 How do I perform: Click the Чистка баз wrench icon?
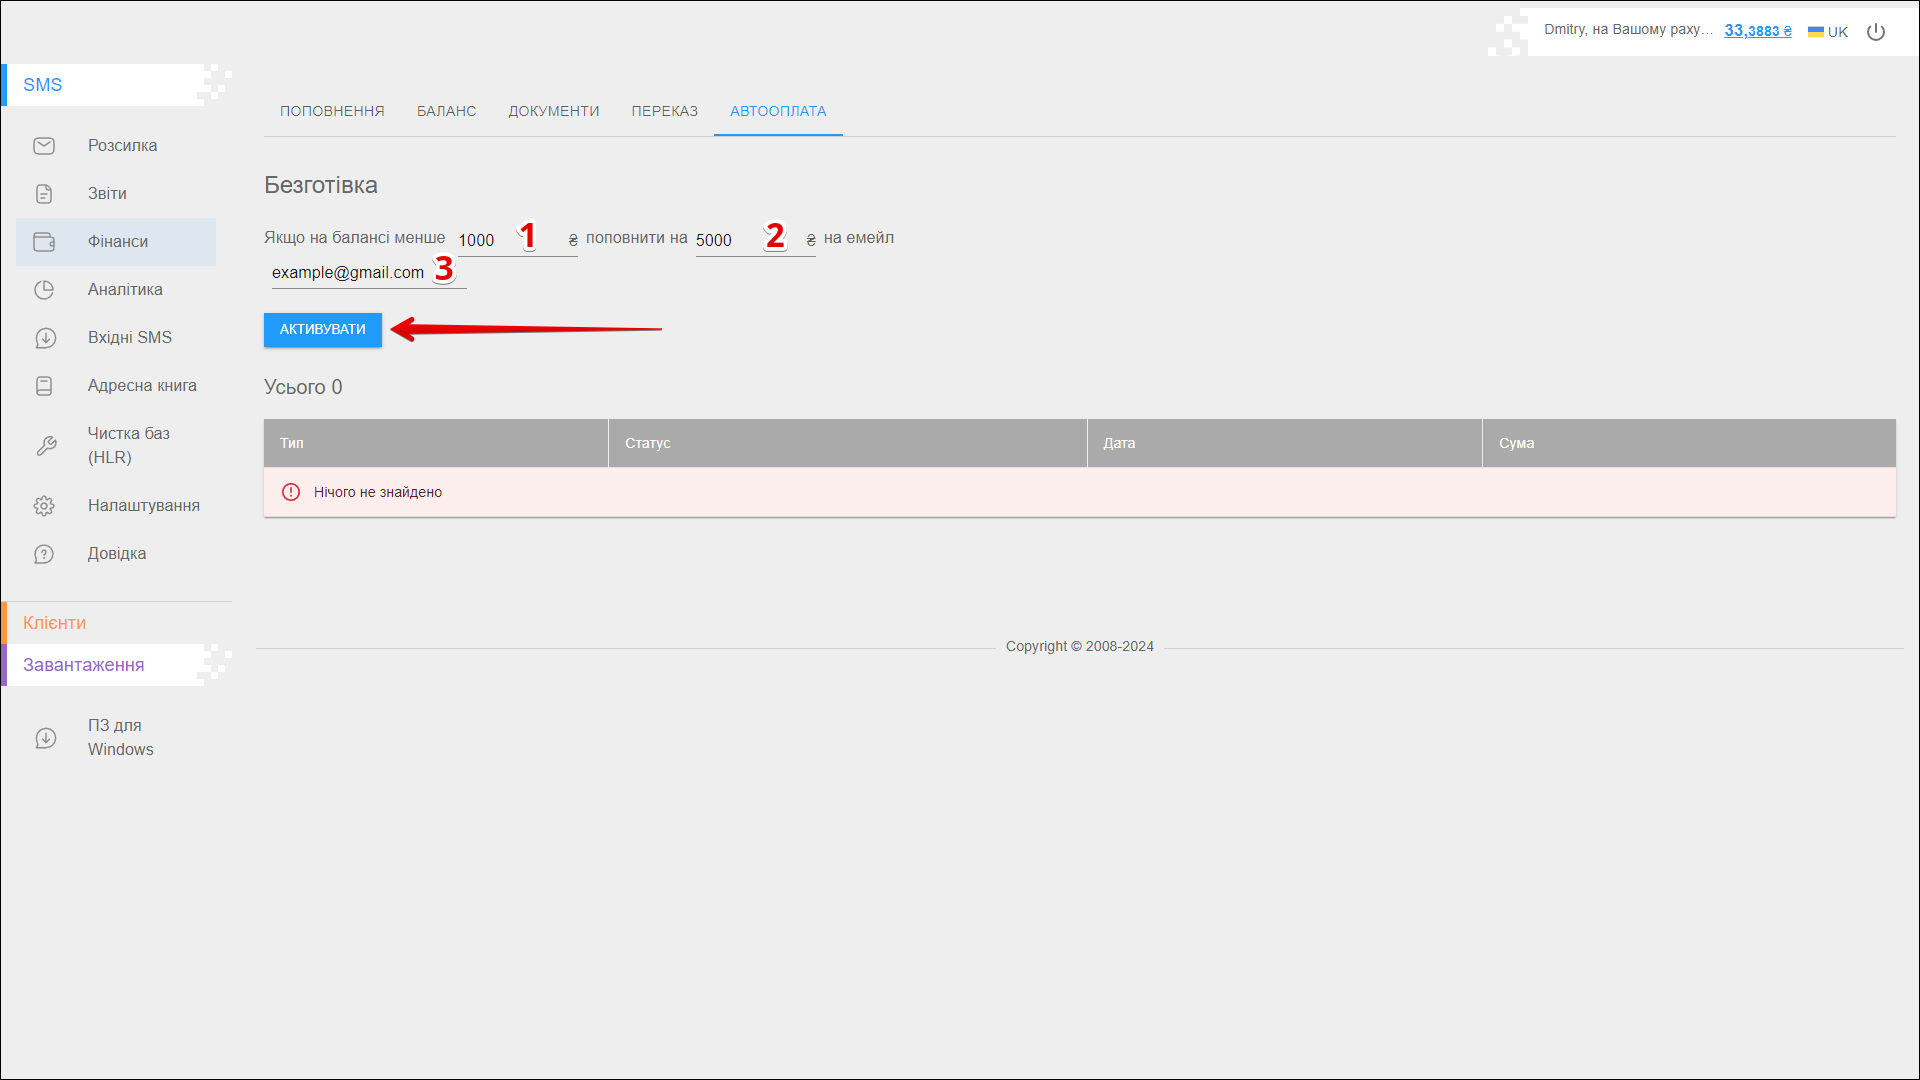tap(46, 446)
